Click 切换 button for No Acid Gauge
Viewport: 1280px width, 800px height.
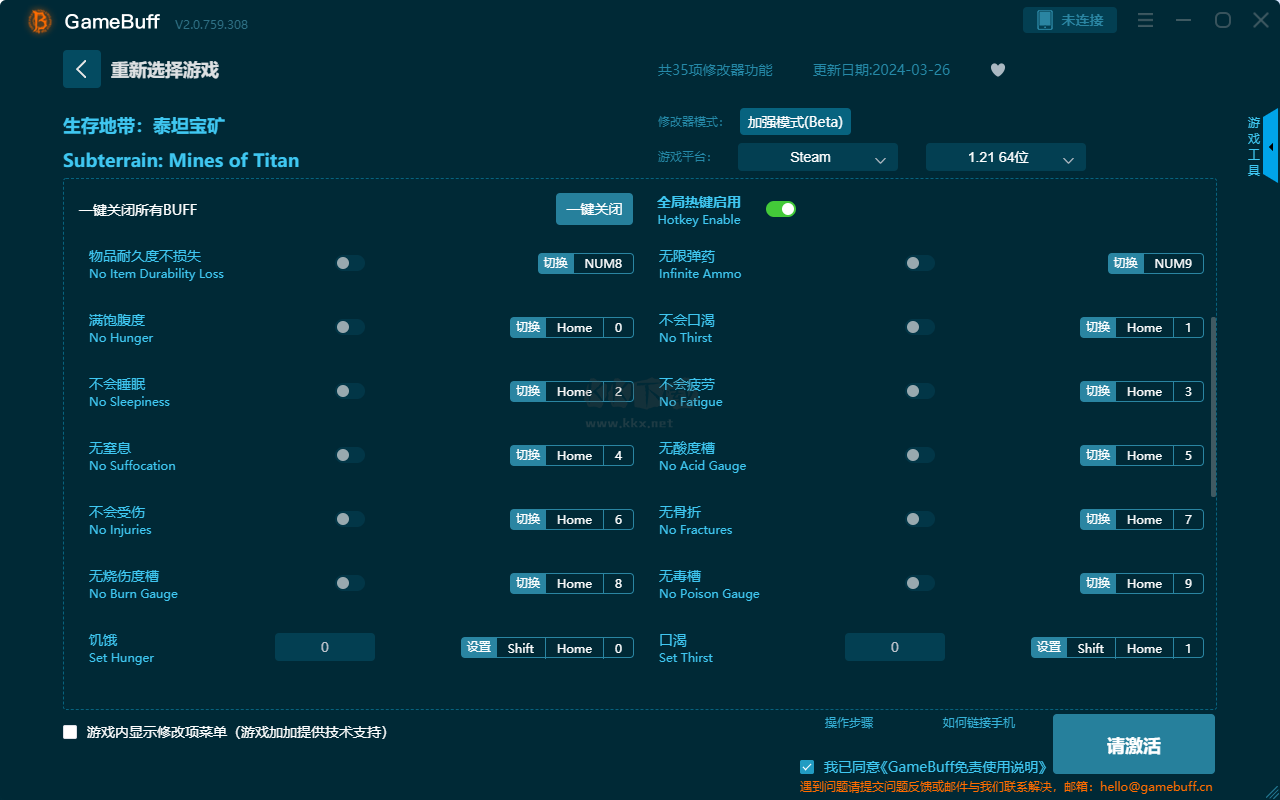point(1098,455)
